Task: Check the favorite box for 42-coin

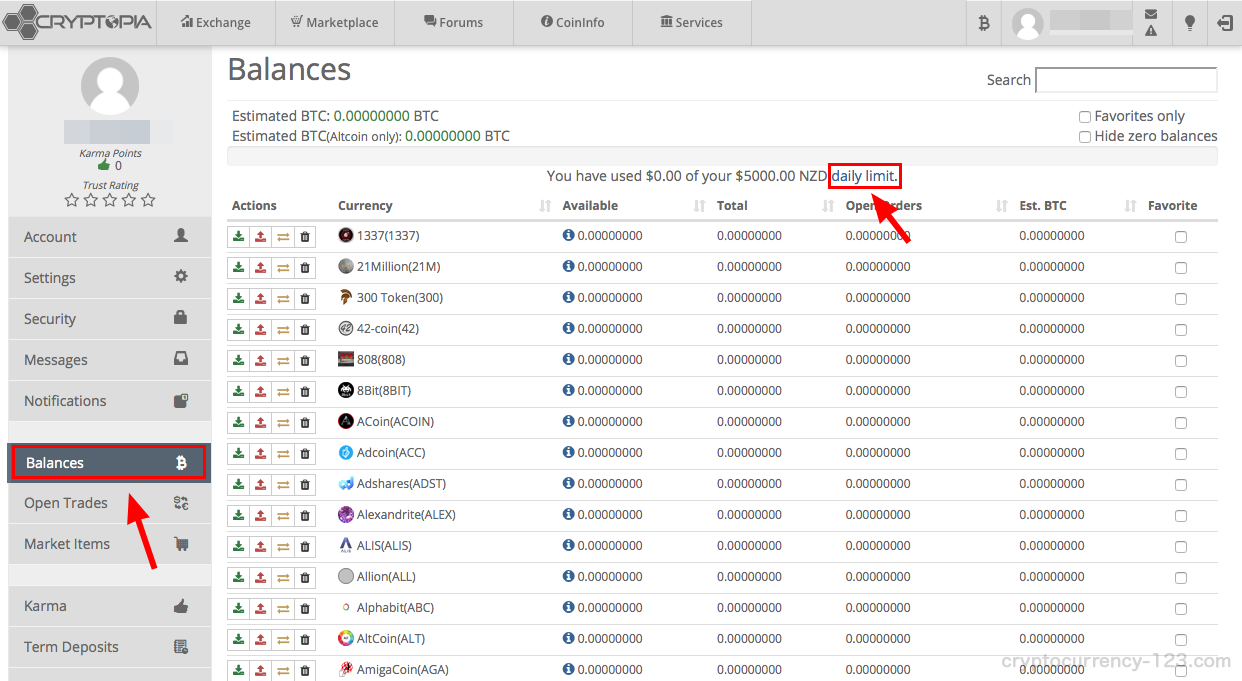Action: click(x=1181, y=330)
